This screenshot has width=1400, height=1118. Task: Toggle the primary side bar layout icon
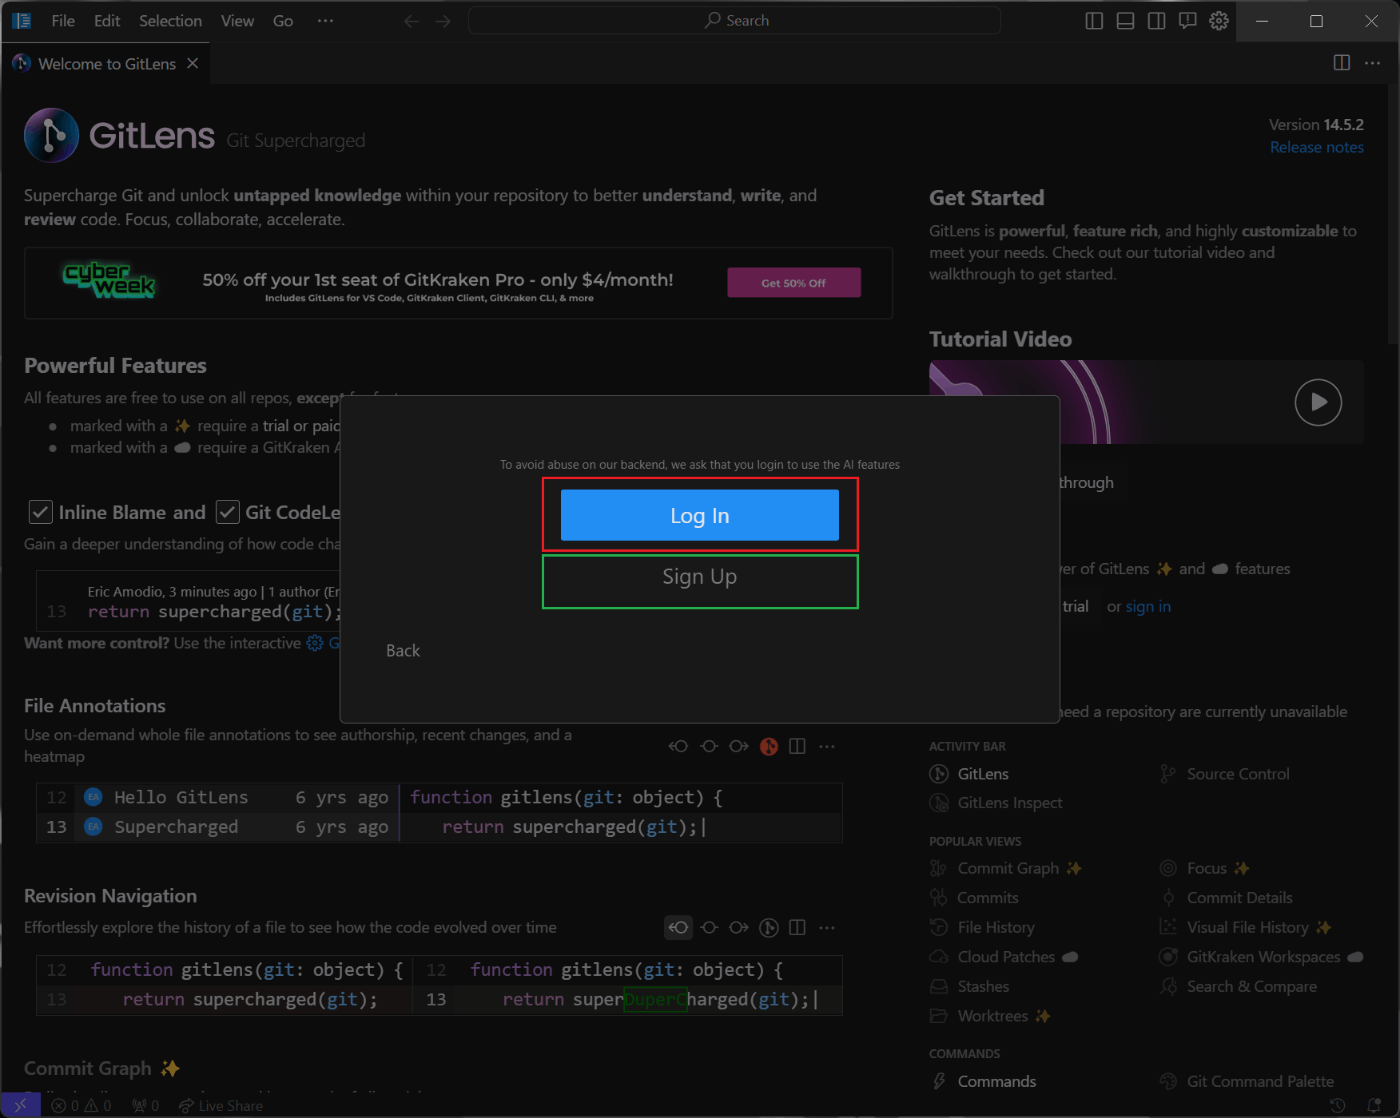[x=1094, y=21]
